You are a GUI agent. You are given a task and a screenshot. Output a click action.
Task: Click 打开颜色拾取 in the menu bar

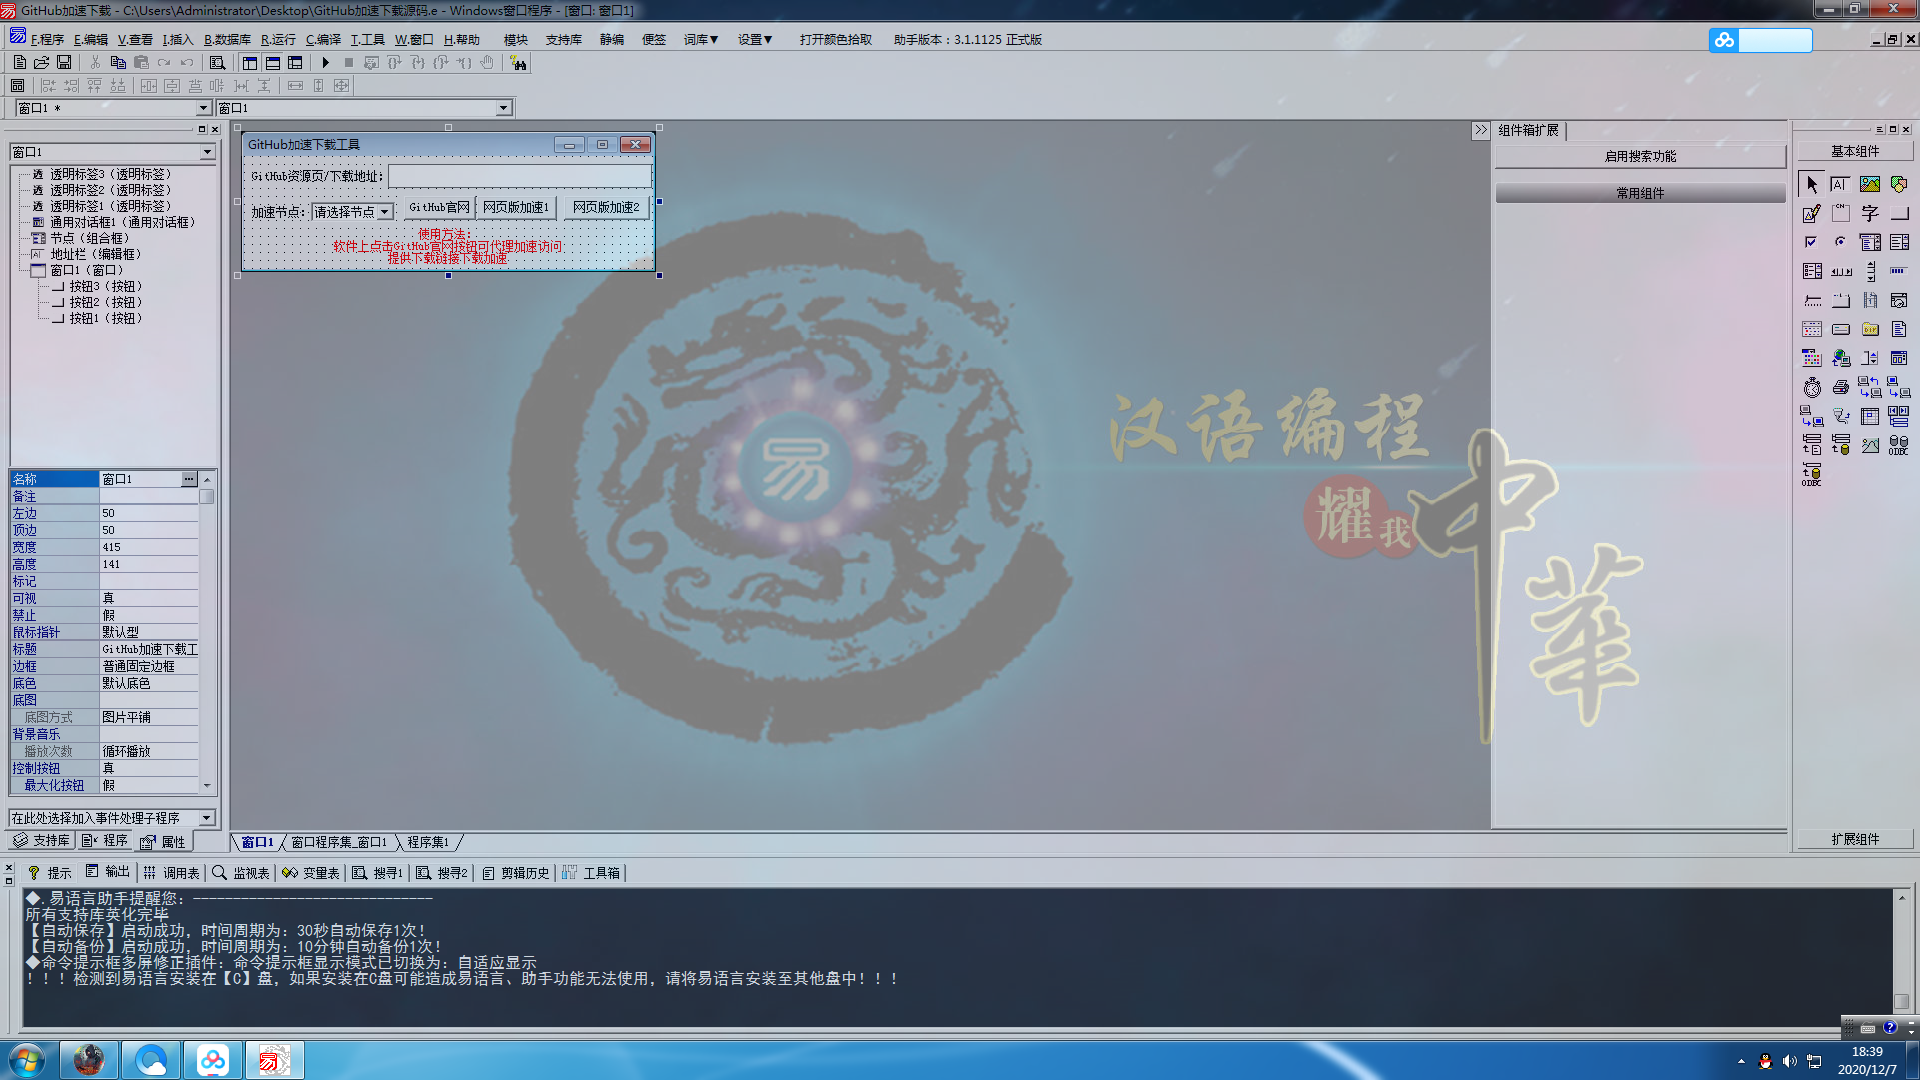point(835,40)
